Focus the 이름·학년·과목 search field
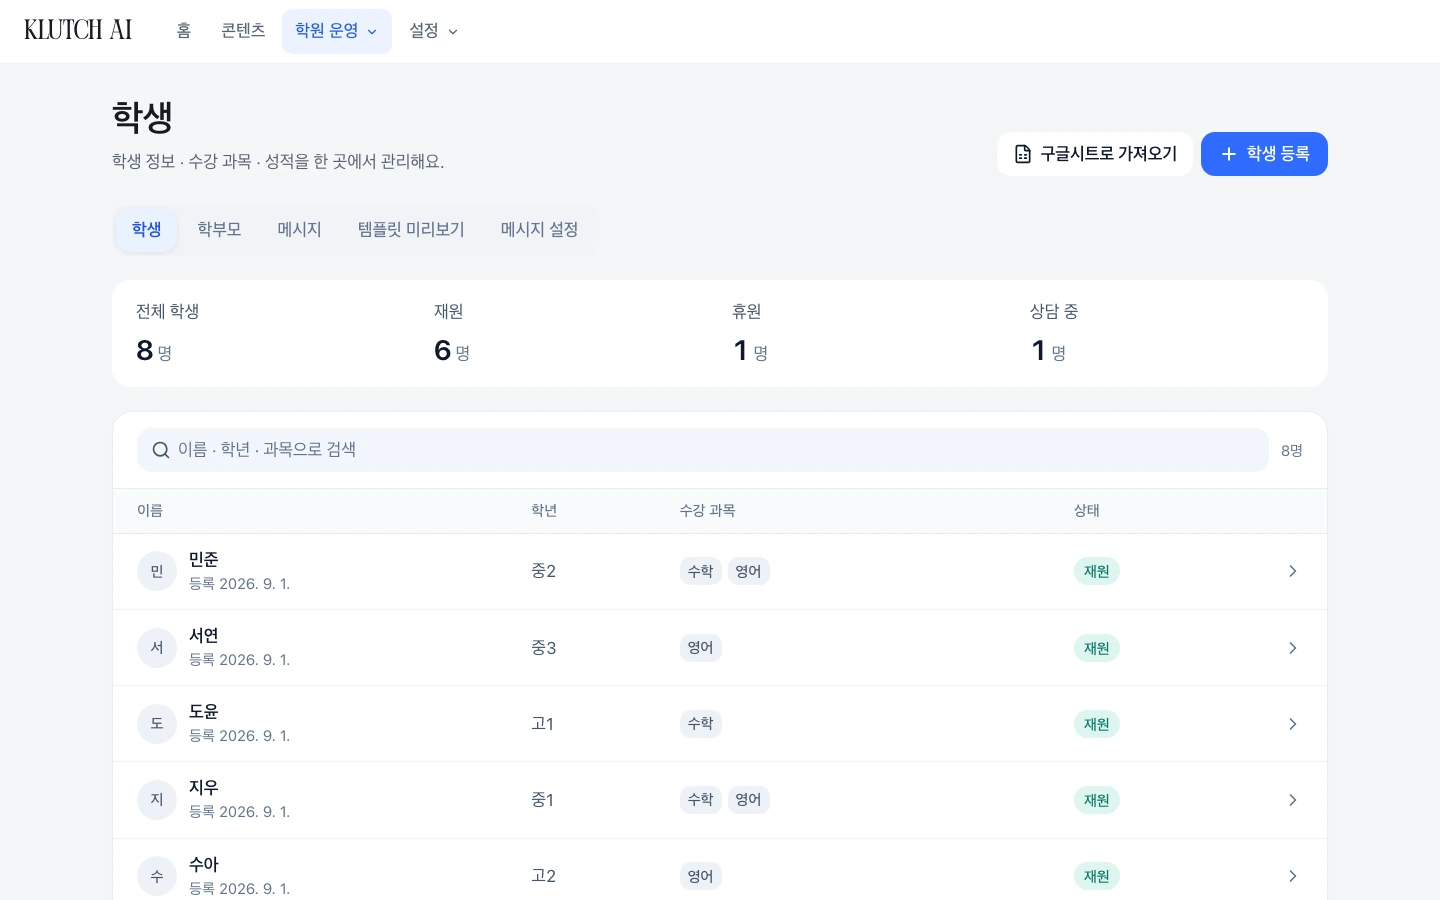Screen dimensions: 1440x900 pyautogui.click(x=703, y=450)
